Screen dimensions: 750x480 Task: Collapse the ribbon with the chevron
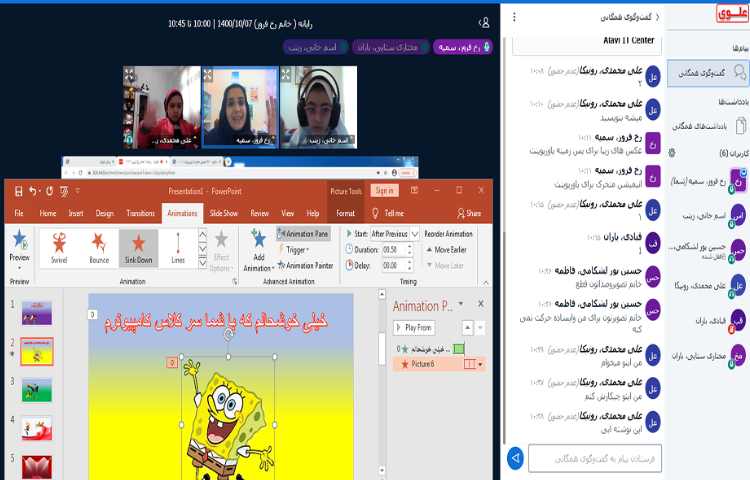(x=485, y=283)
